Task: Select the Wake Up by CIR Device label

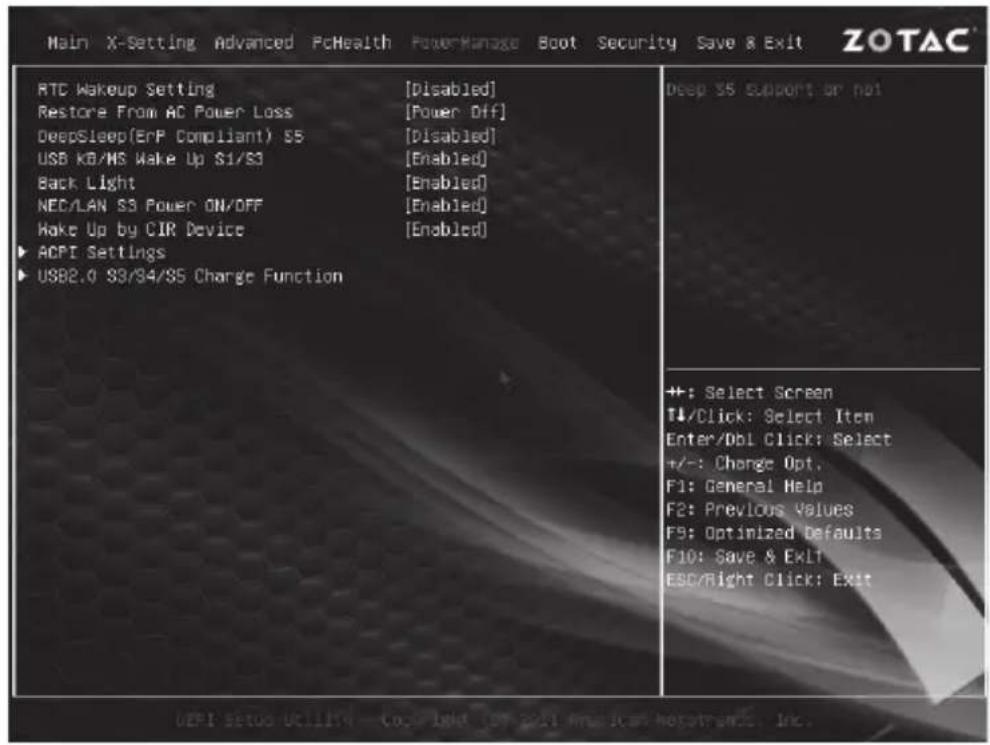Action: tap(141, 229)
